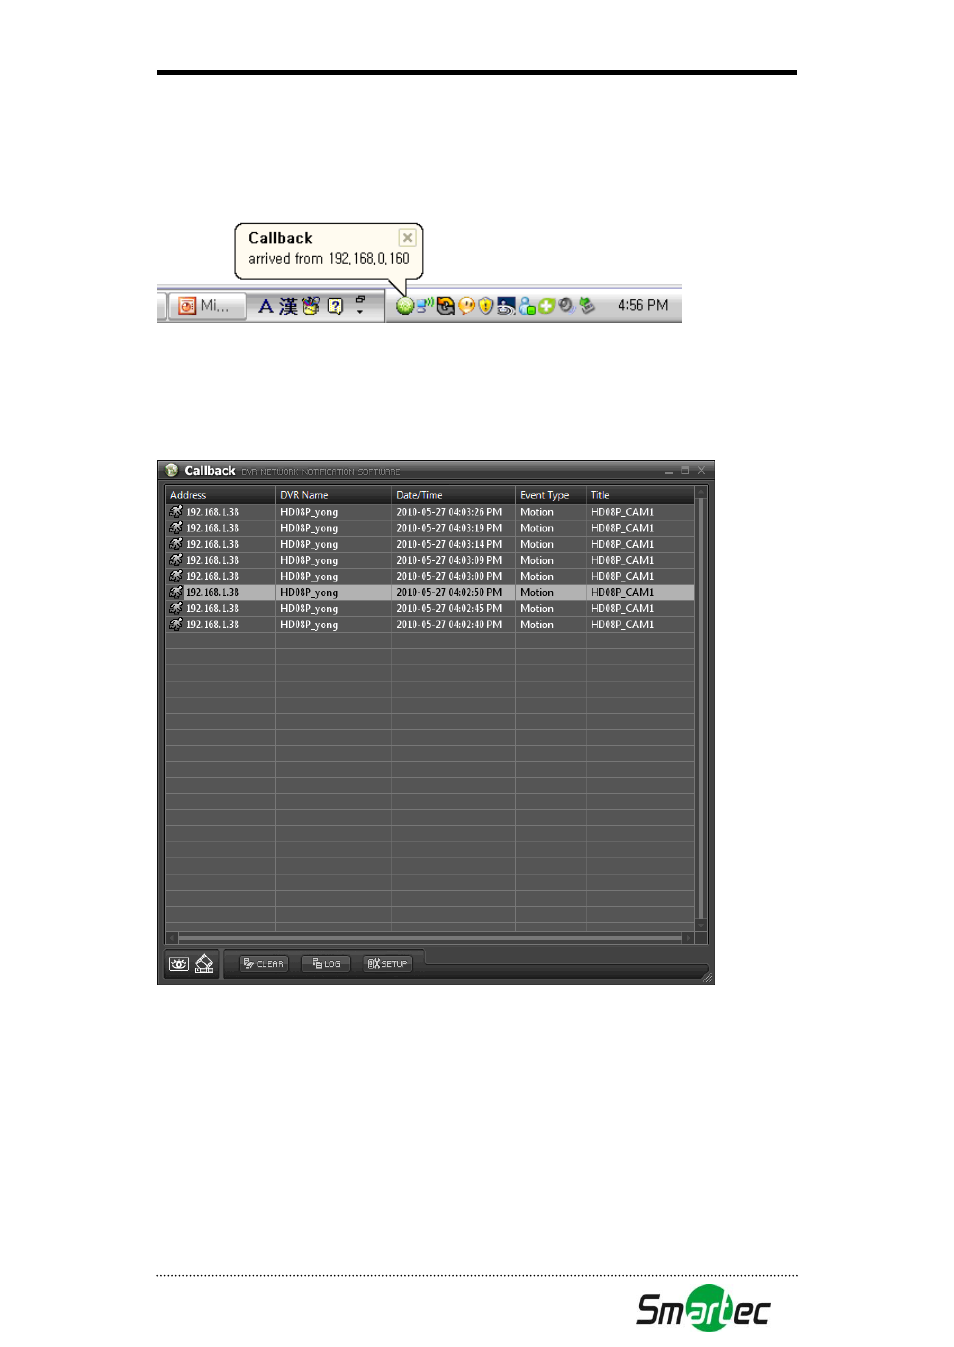
Task: Click the vertical scrollbar of the event list
Action: (701, 709)
